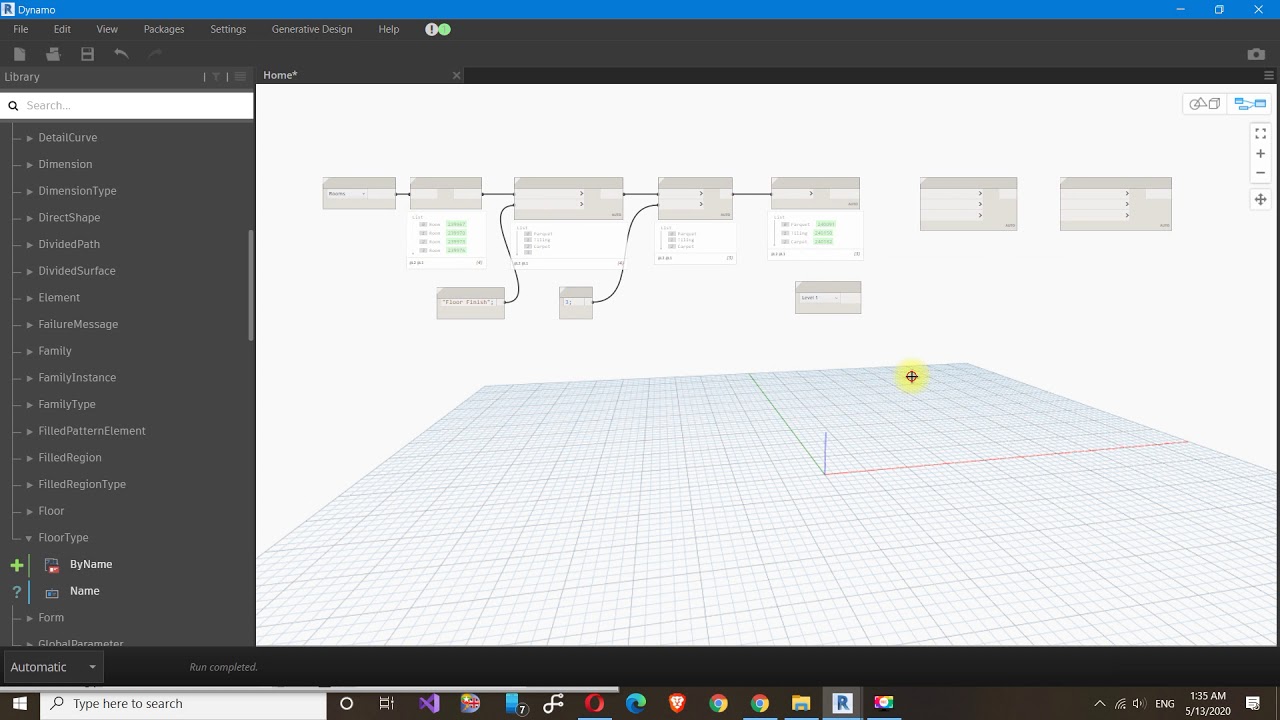The height and width of the screenshot is (720, 1280).
Task: Click the code block node containing 3
Action: point(576,303)
